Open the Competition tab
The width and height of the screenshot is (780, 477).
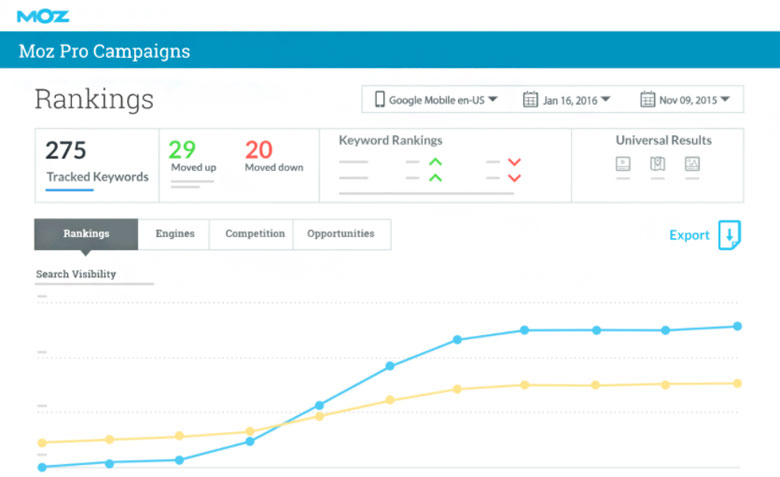[255, 234]
